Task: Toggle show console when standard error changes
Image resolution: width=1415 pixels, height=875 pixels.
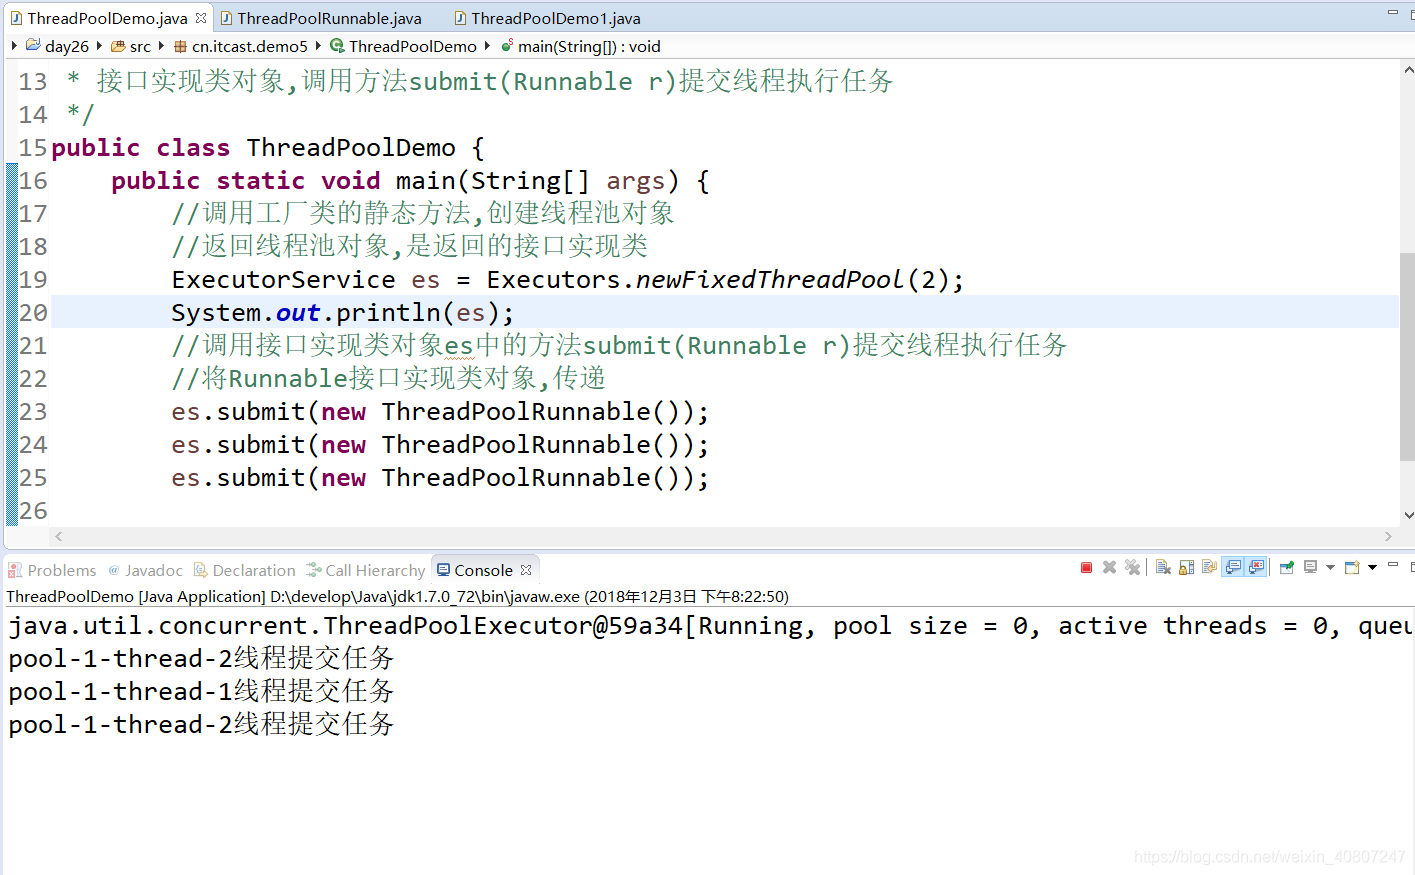Action: [x=1256, y=567]
